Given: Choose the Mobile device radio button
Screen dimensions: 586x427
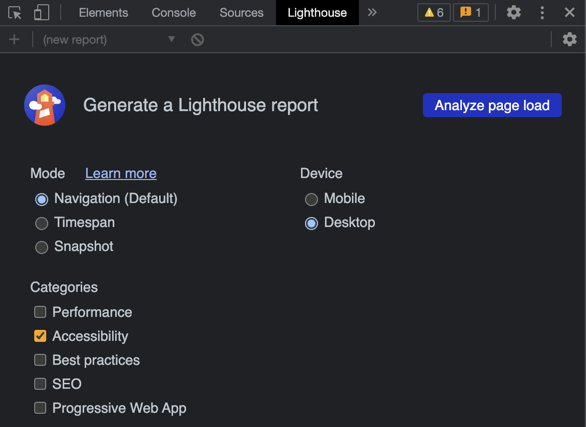Looking at the screenshot, I should pyautogui.click(x=311, y=199).
